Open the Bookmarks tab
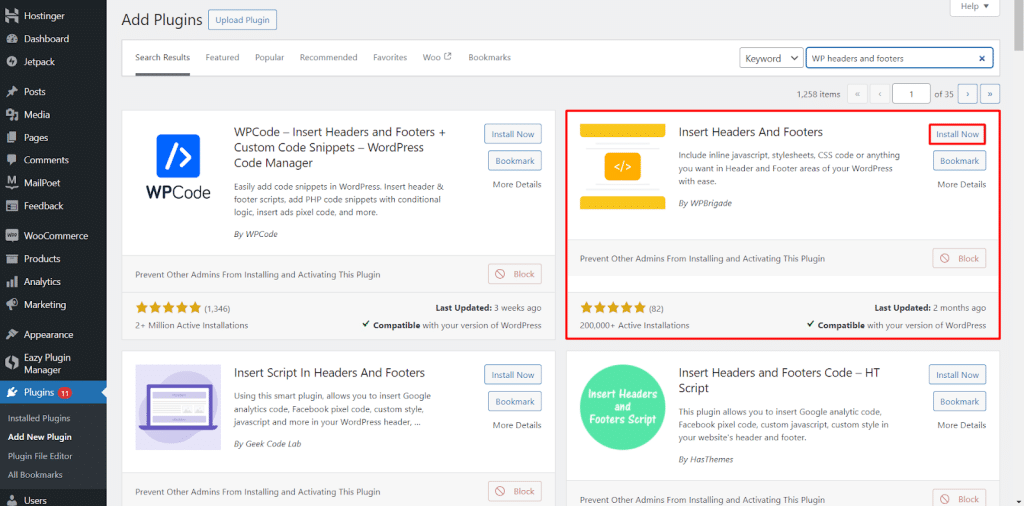Viewport: 1024px width, 506px height. 489,57
